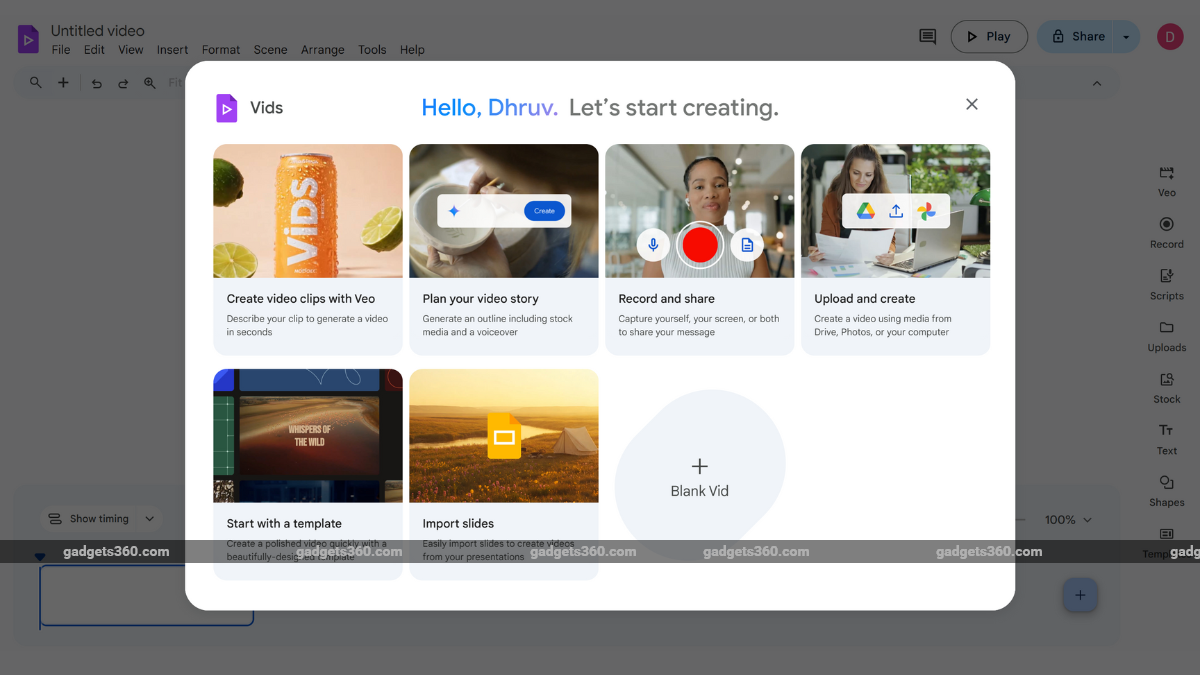Open the Help menu

(412, 50)
